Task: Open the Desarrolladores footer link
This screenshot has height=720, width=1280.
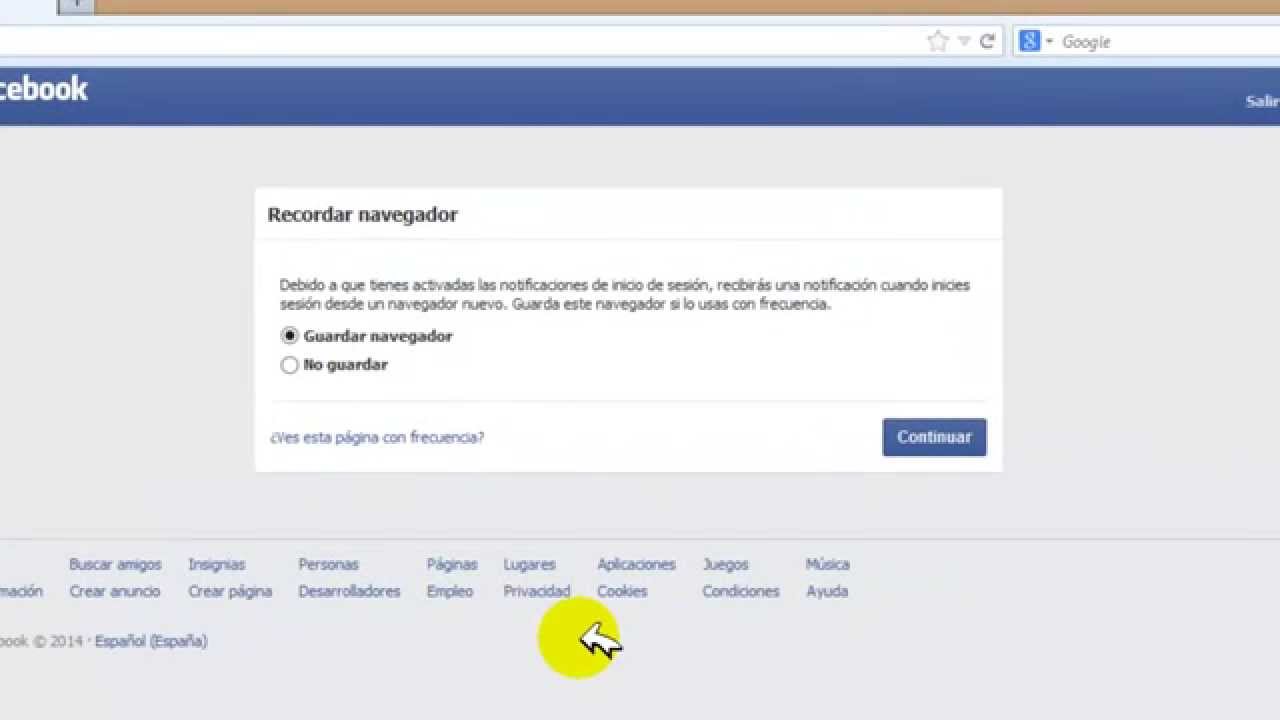Action: coord(349,591)
